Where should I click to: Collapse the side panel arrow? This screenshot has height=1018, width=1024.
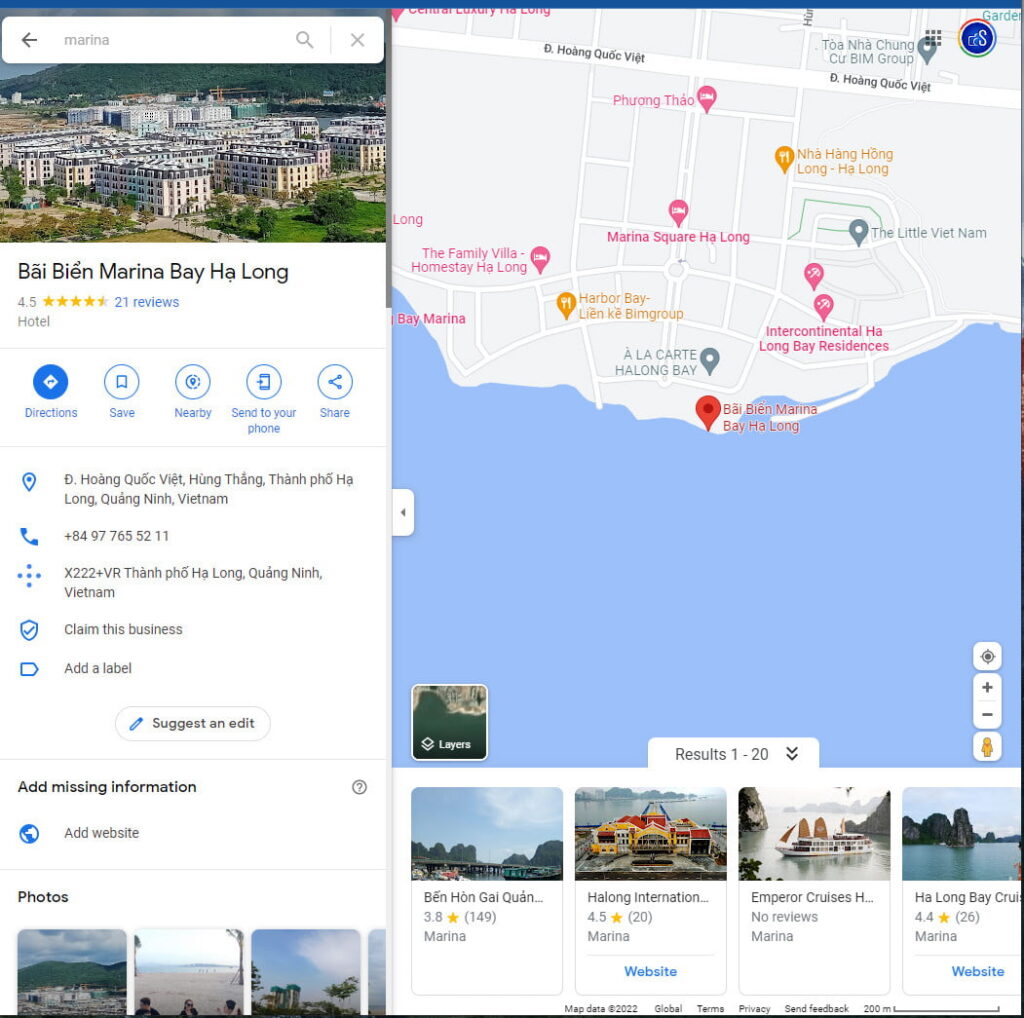point(403,513)
